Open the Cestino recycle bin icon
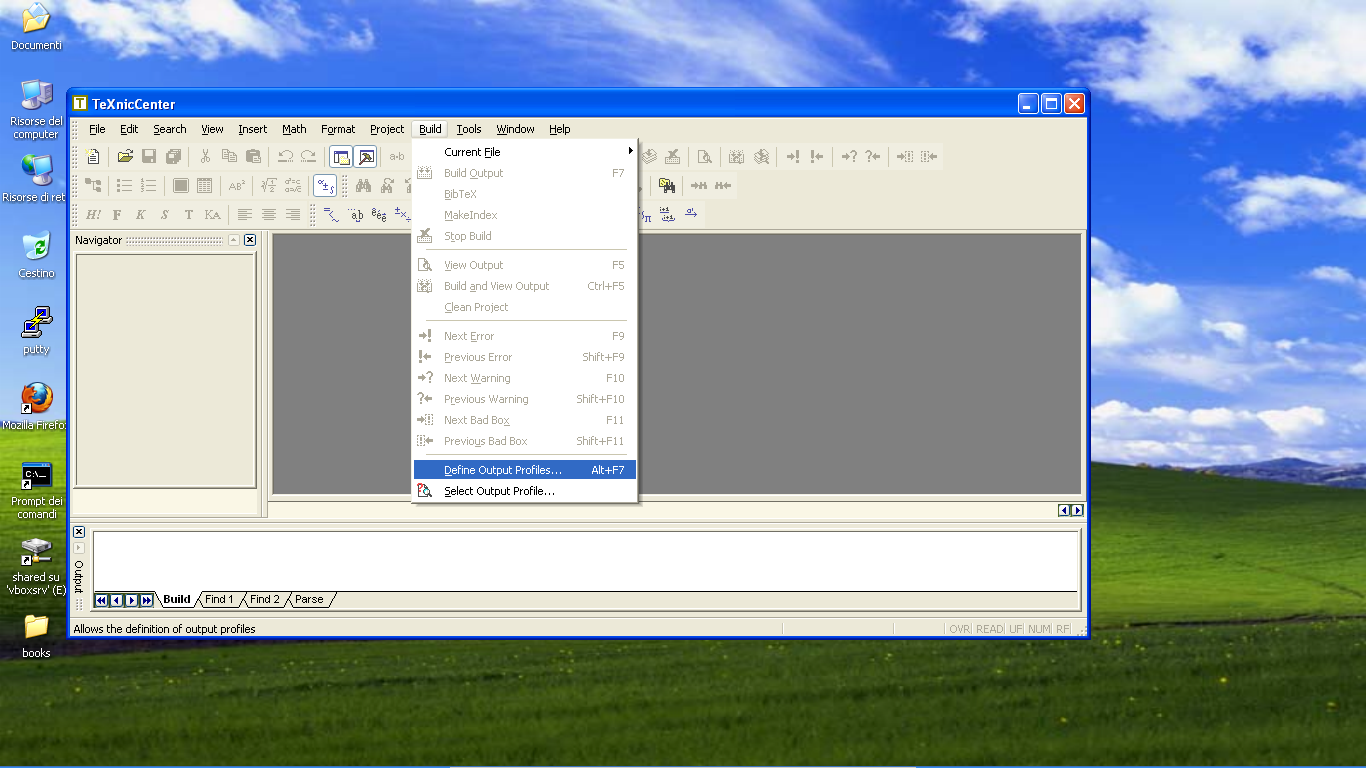 pyautogui.click(x=36, y=255)
